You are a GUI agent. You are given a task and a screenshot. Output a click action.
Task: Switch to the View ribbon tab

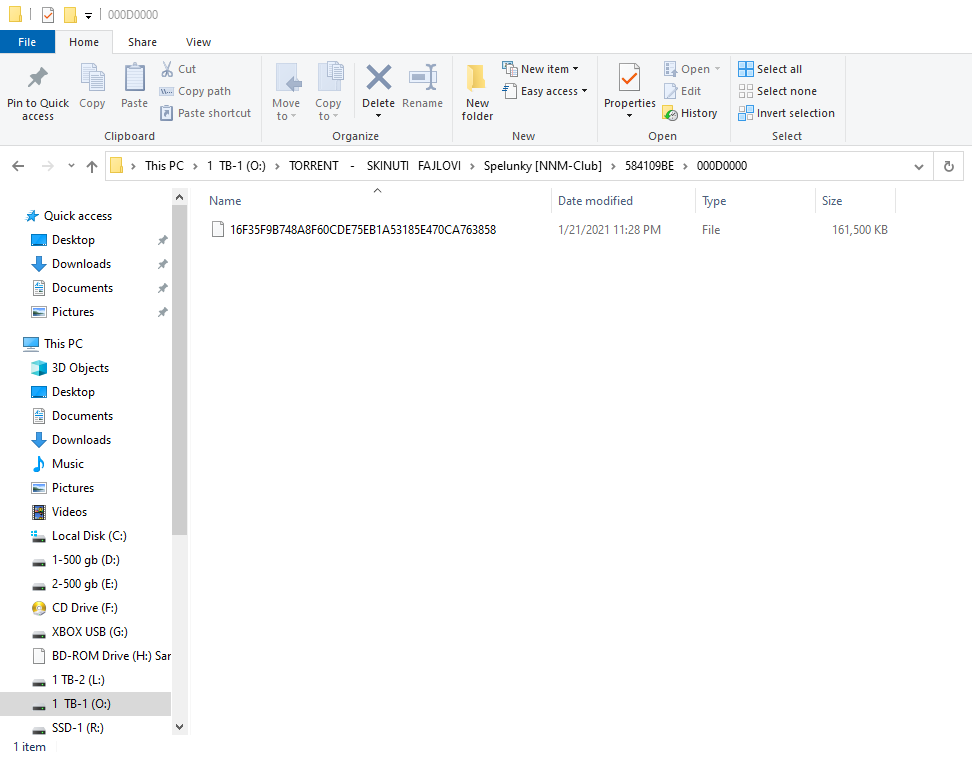(x=198, y=42)
